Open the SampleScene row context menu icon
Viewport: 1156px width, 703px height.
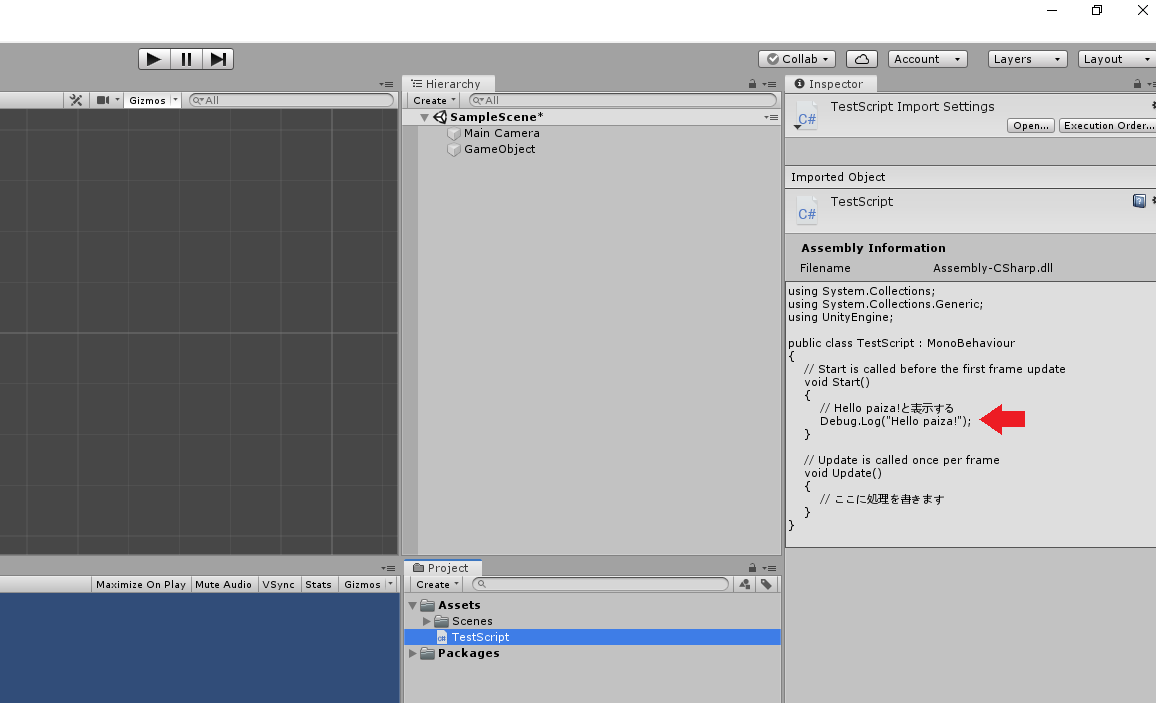[771, 117]
